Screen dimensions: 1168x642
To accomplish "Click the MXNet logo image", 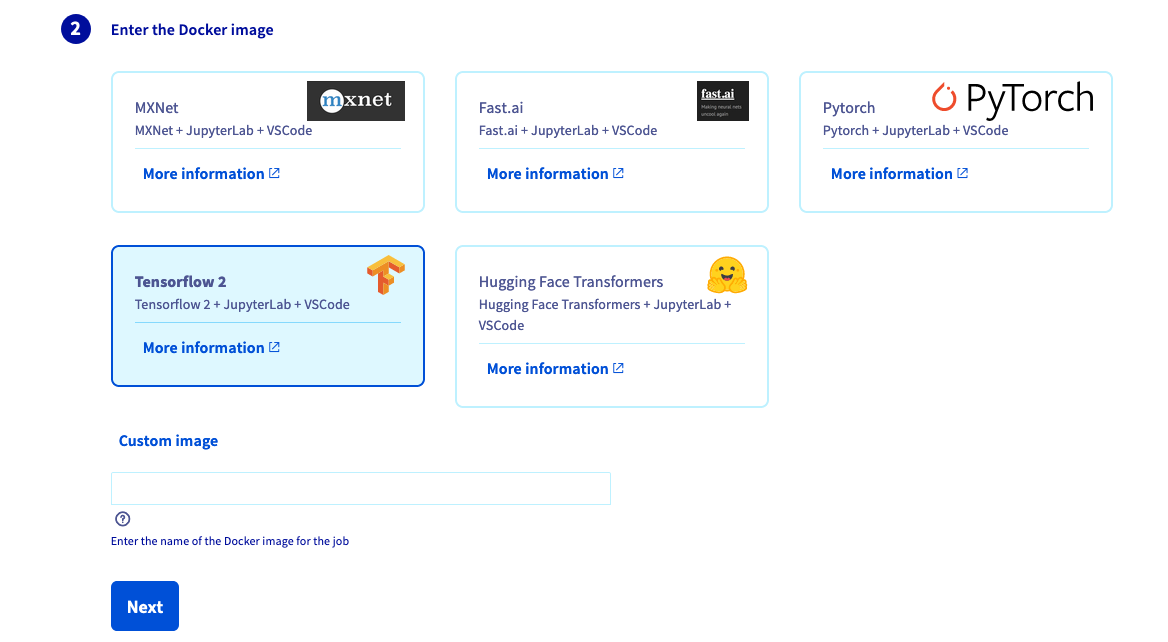I will [355, 101].
